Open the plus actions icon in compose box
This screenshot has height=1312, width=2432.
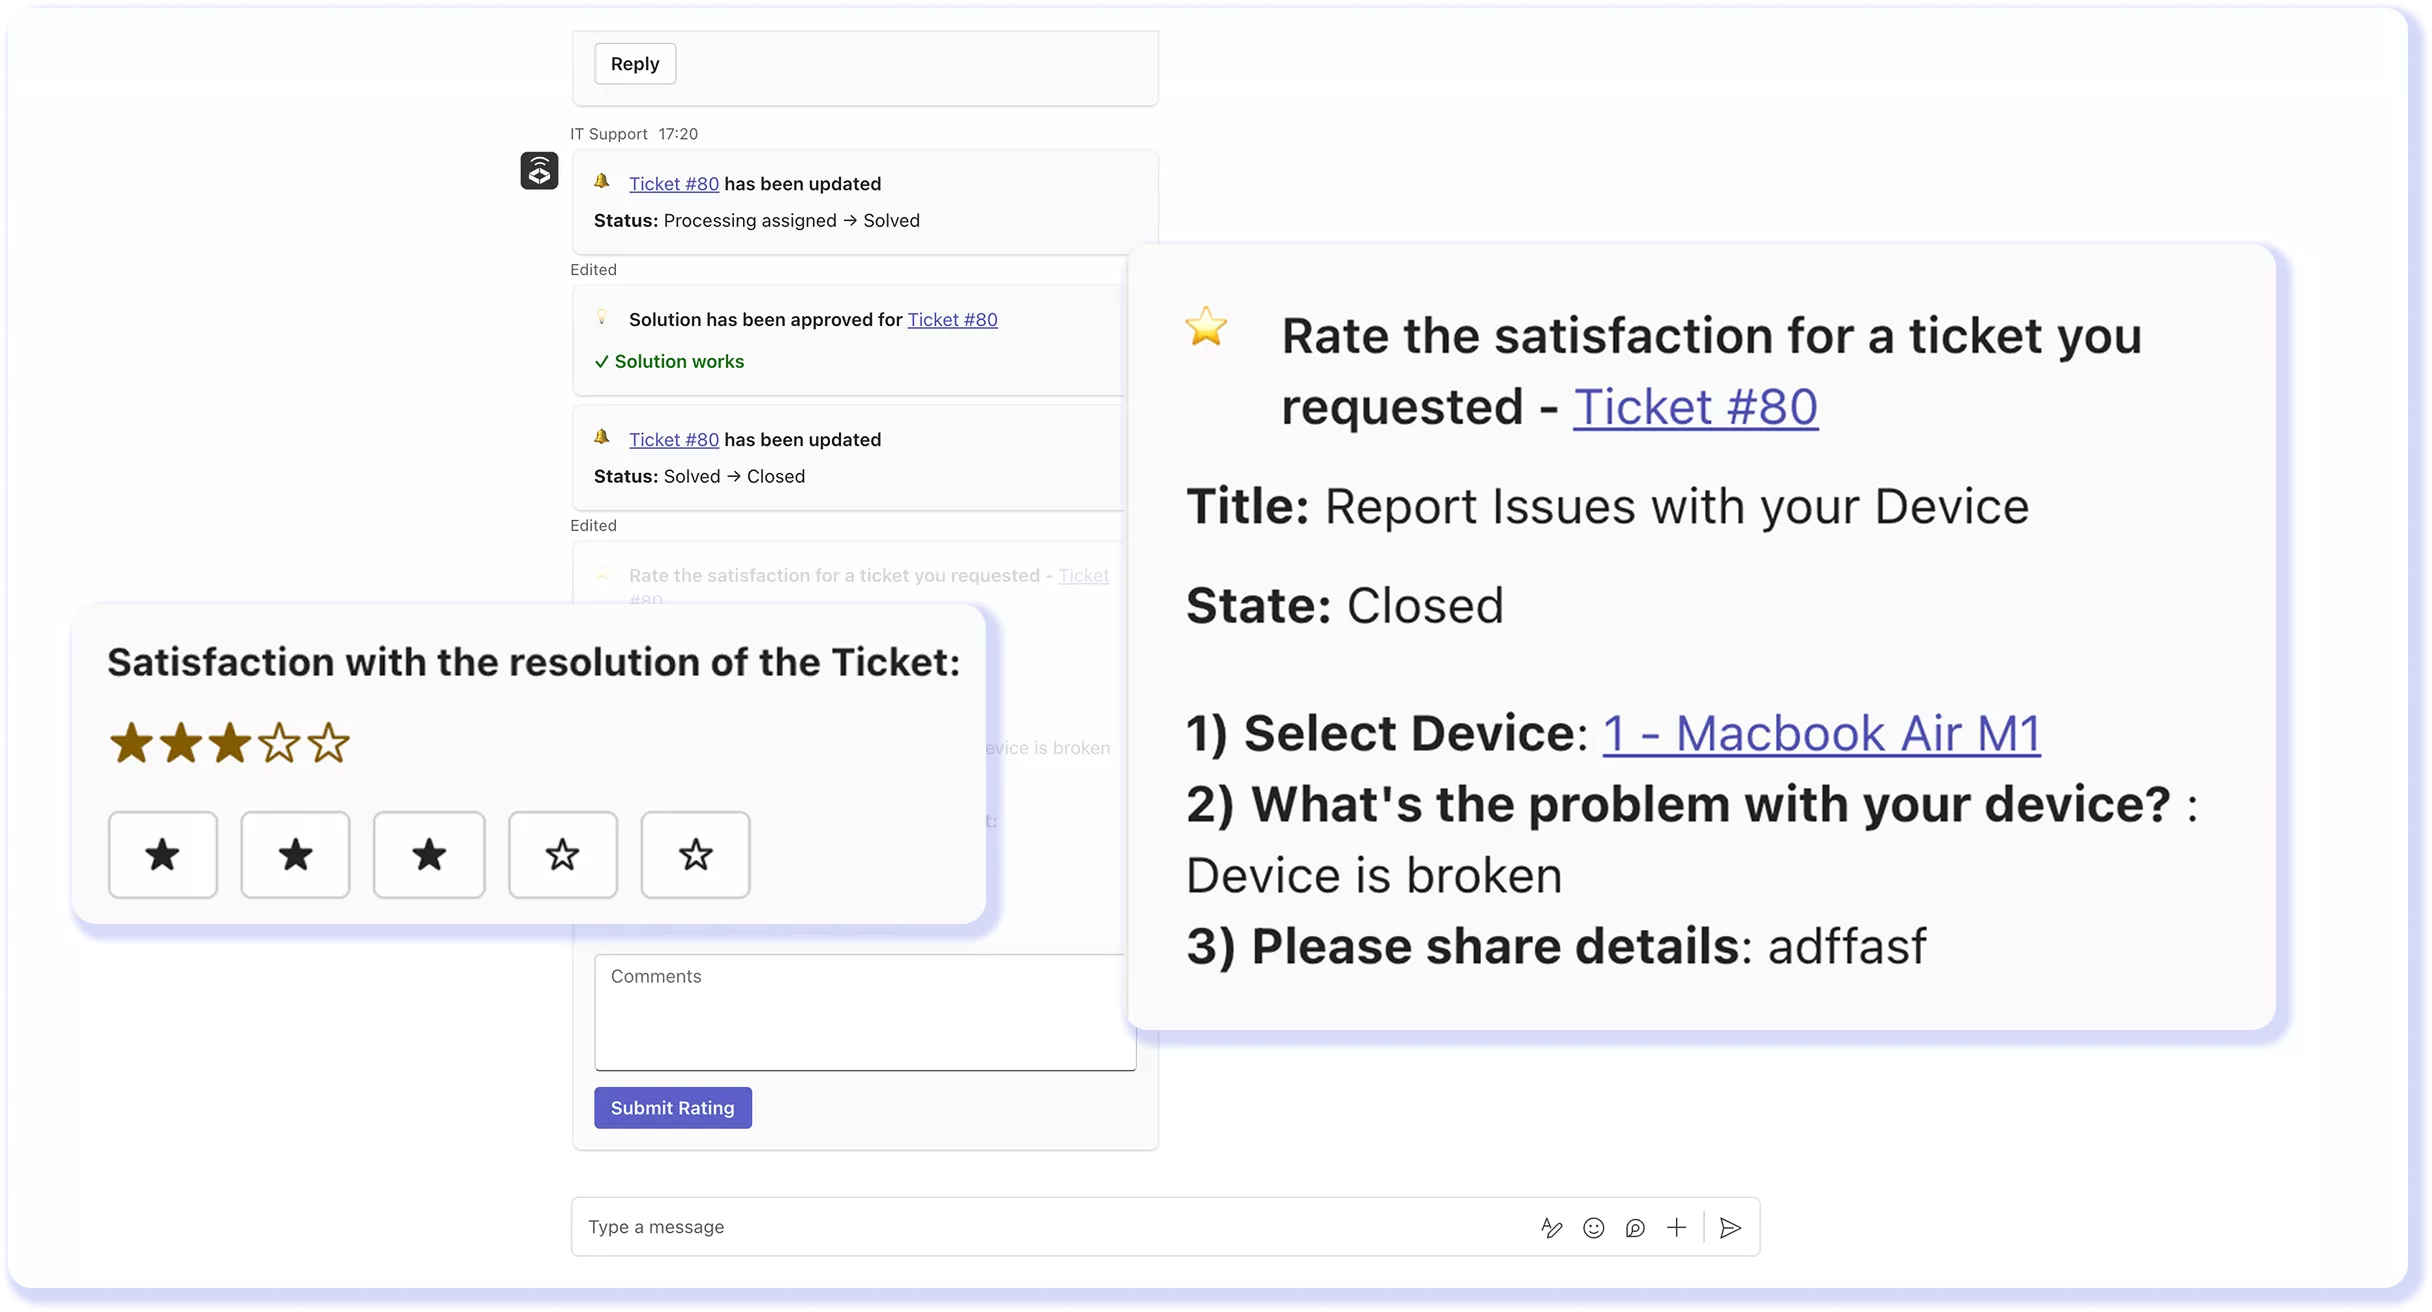[x=1677, y=1227]
